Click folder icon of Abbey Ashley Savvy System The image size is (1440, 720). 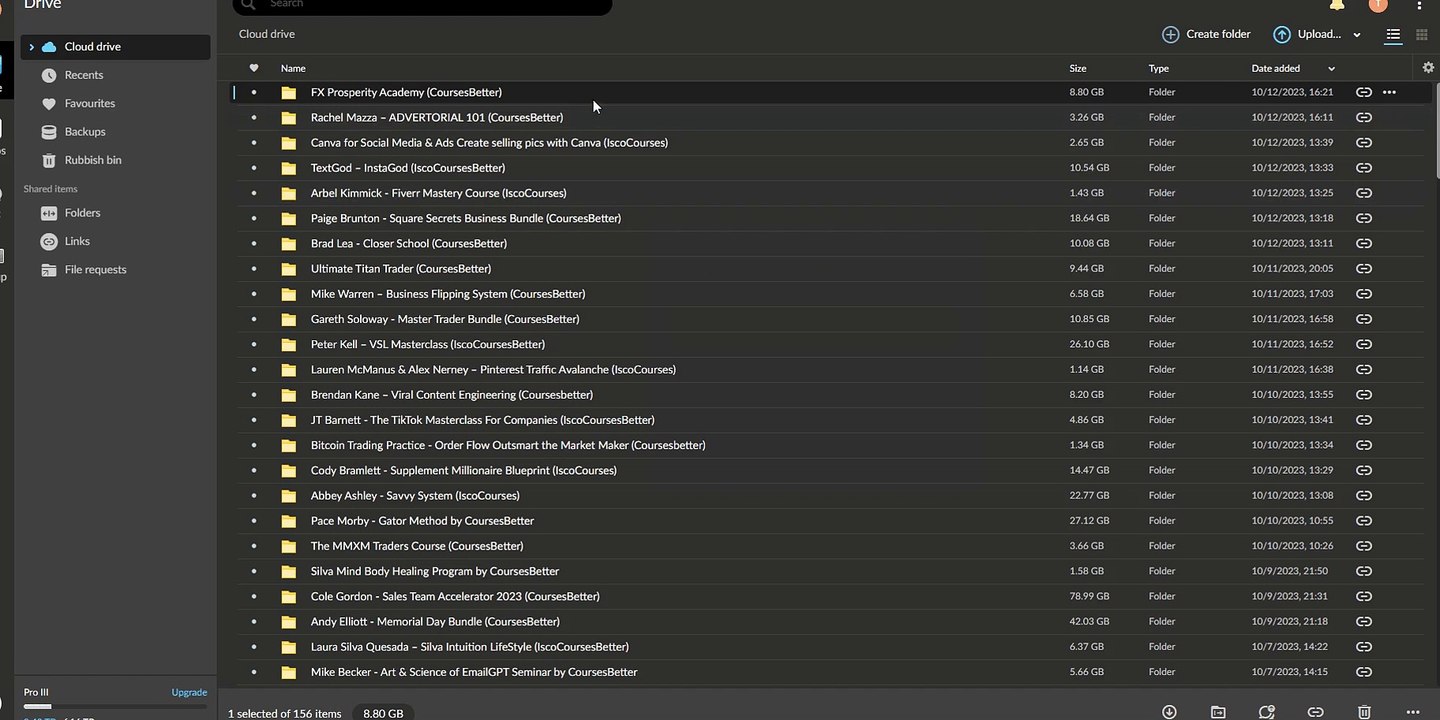tap(289, 496)
